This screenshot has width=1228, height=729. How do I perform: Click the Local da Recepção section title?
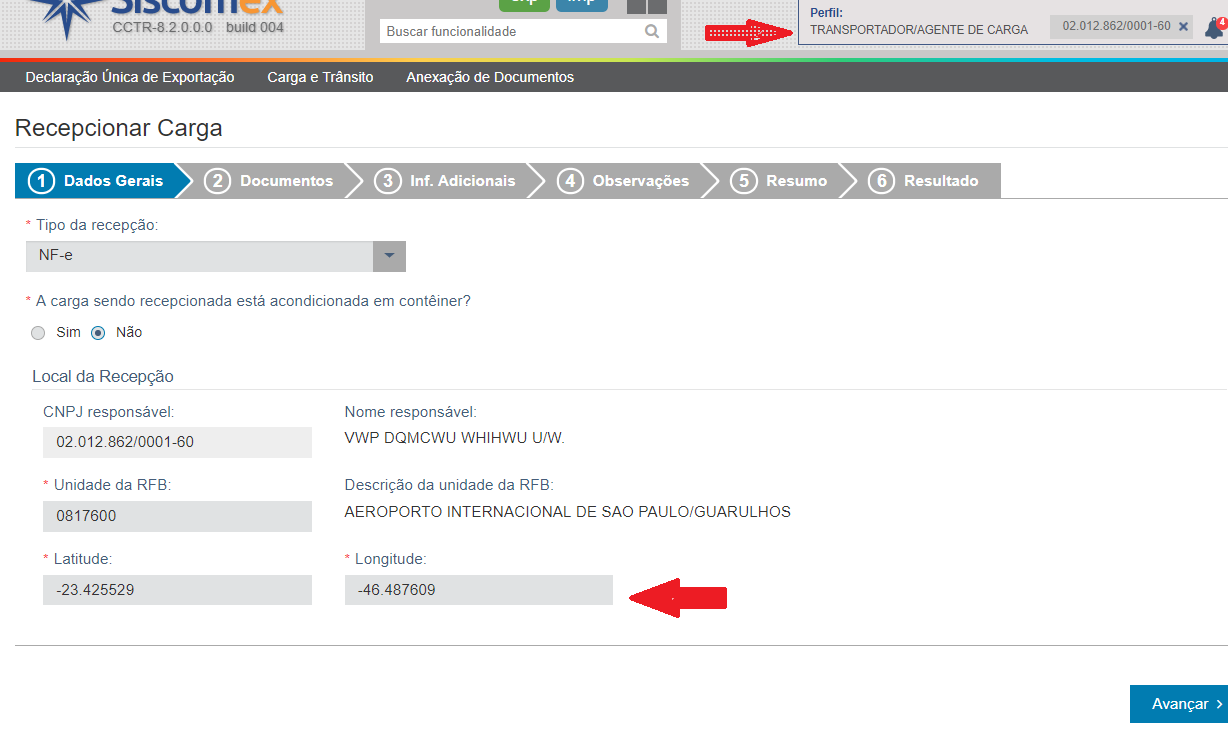click(x=103, y=377)
